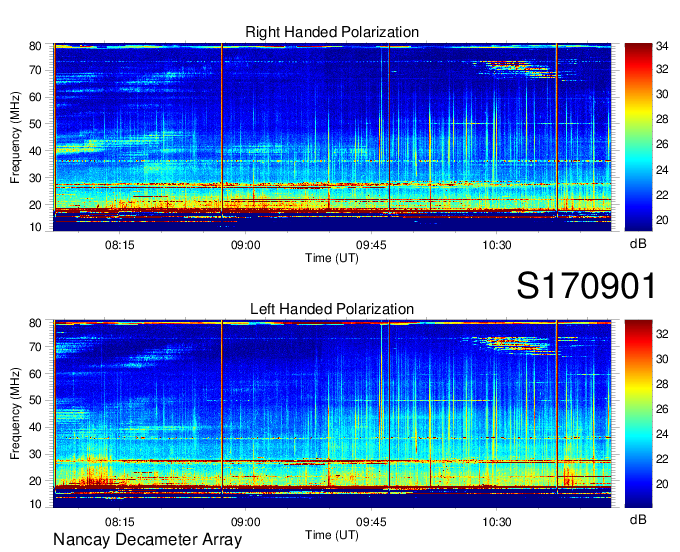Click the Right Handed Polarization title
This screenshot has width=680, height=552.
click(332, 32)
